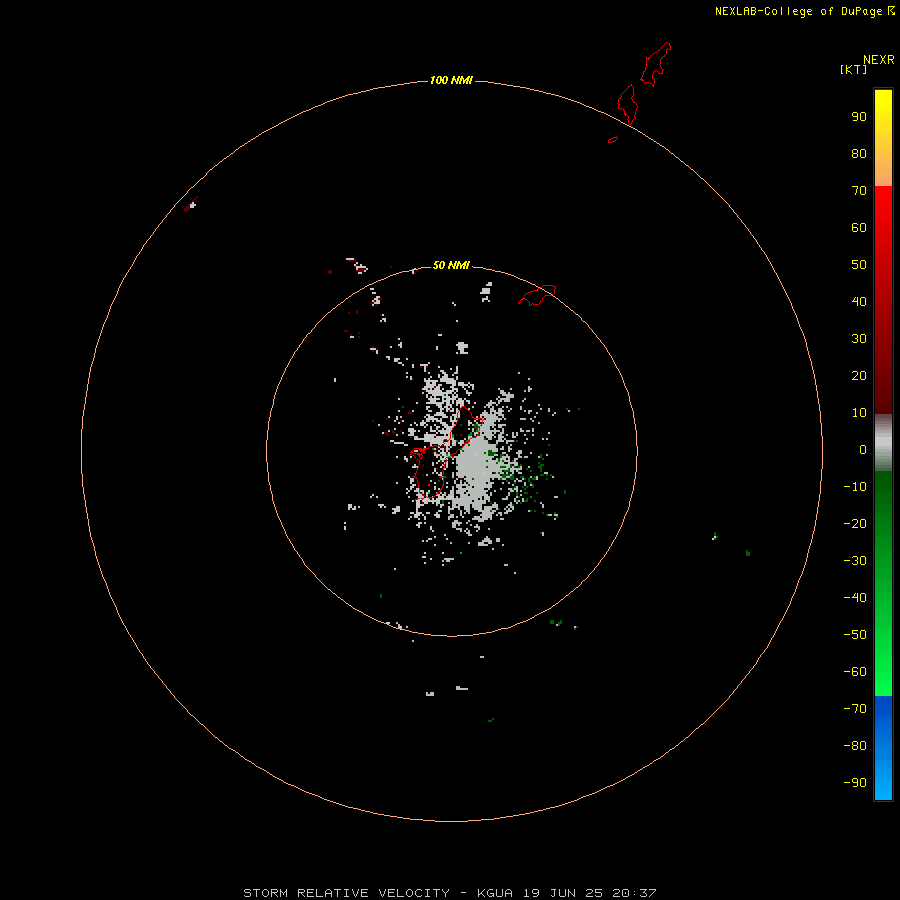The image size is (900, 900).
Task: Click the 100 NMI range ring label
Action: pos(451,80)
